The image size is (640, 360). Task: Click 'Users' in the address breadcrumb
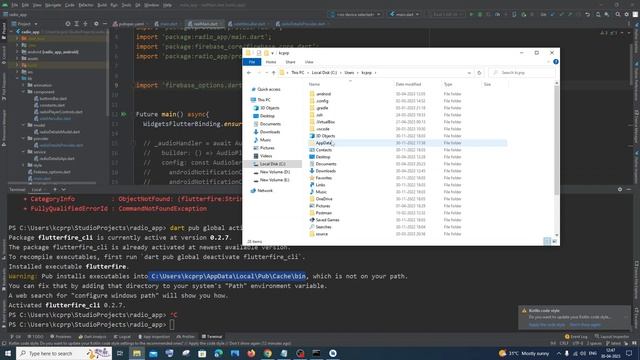[x=349, y=73]
